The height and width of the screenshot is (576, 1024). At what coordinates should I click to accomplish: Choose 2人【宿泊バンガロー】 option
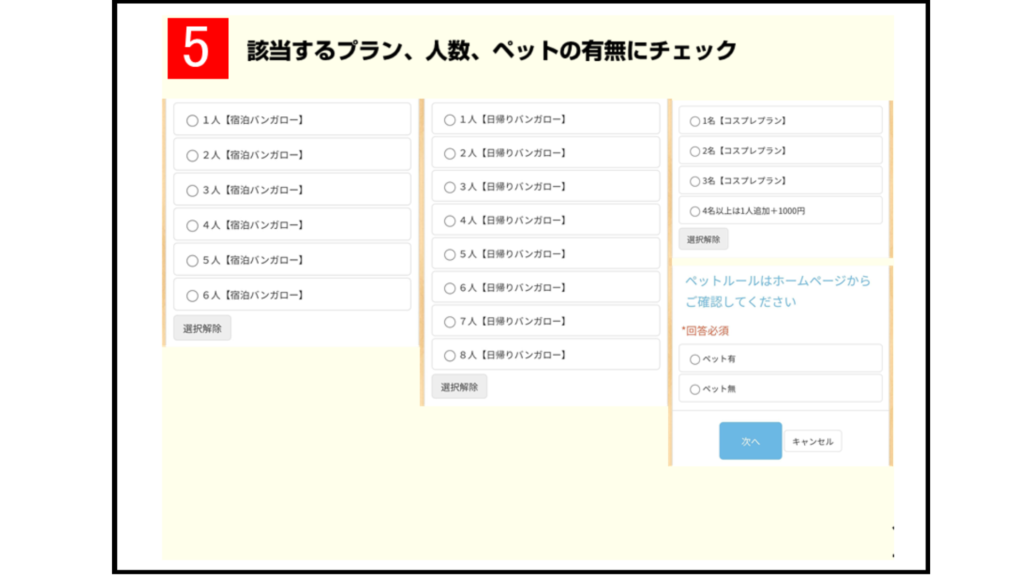[192, 155]
